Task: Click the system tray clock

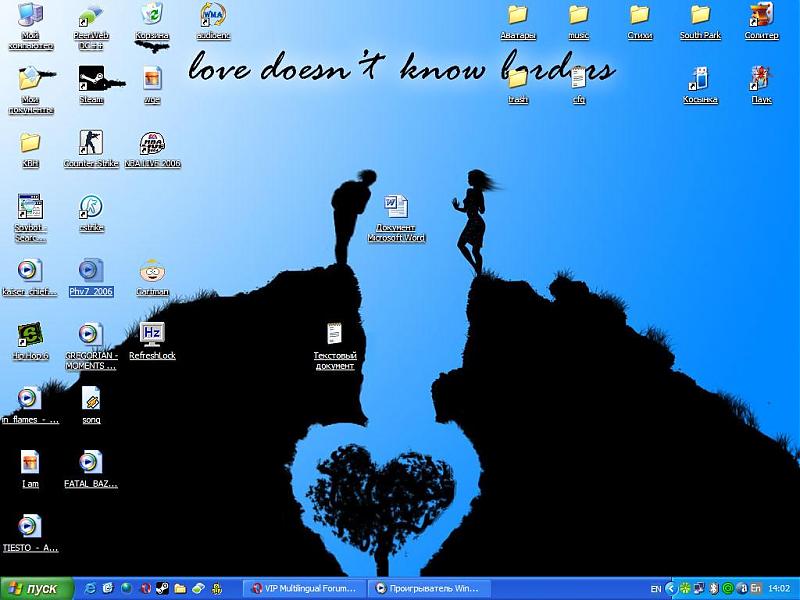Action: click(781, 588)
